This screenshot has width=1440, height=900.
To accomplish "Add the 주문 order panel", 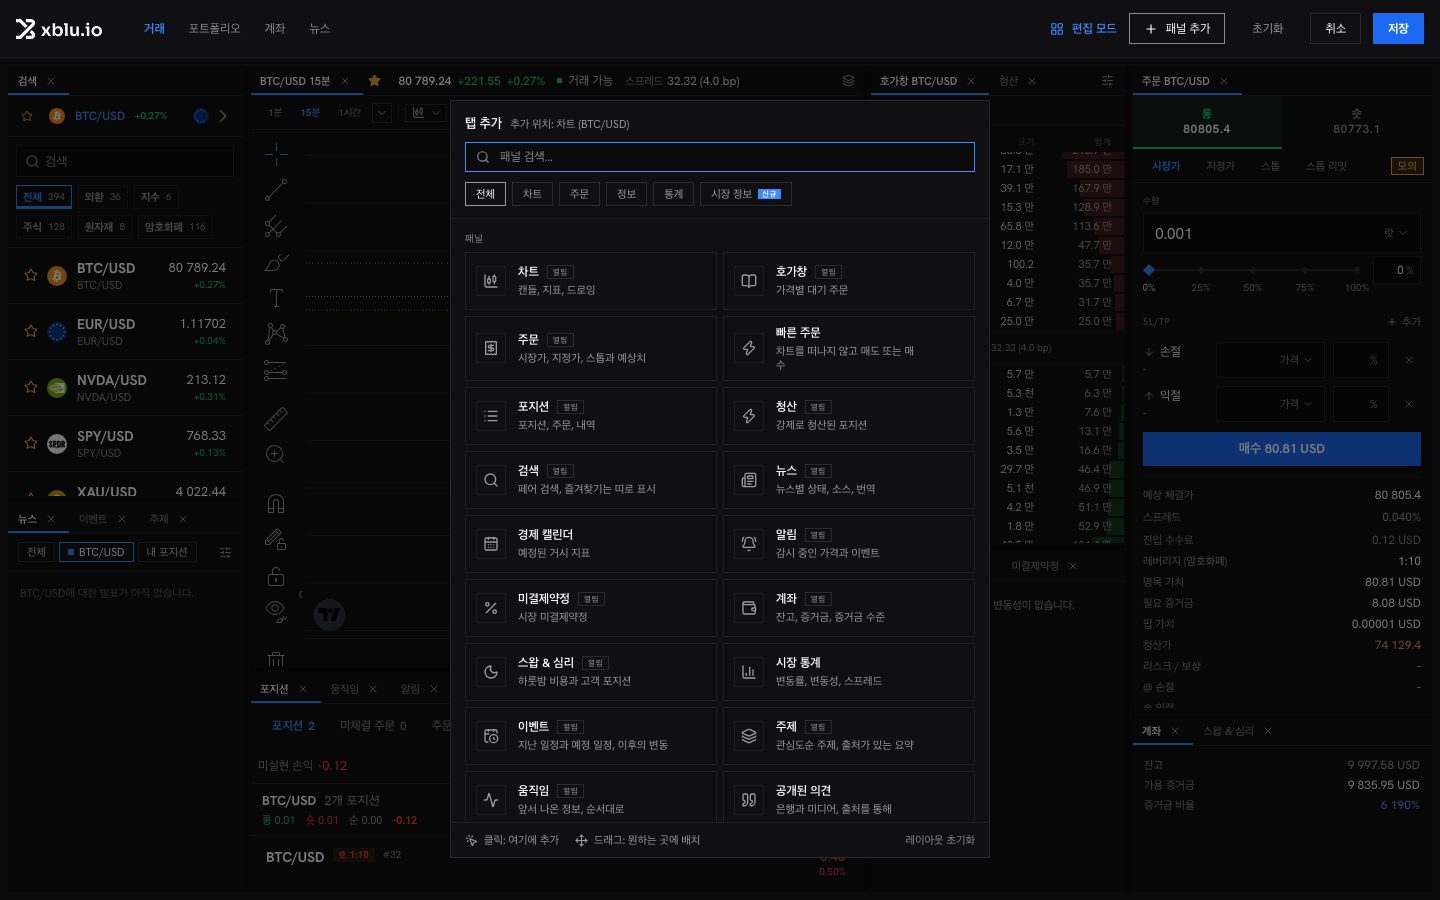I will tap(591, 348).
